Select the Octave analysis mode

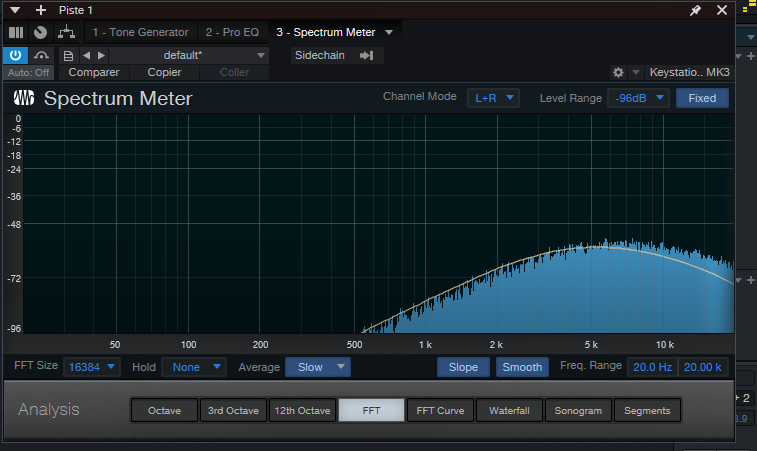tap(164, 410)
